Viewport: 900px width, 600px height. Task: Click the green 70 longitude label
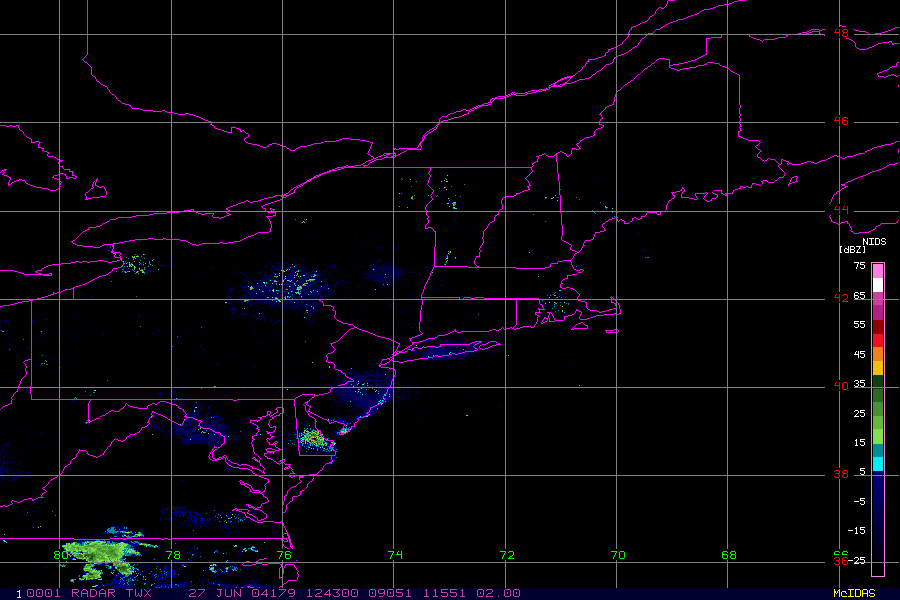[618, 555]
